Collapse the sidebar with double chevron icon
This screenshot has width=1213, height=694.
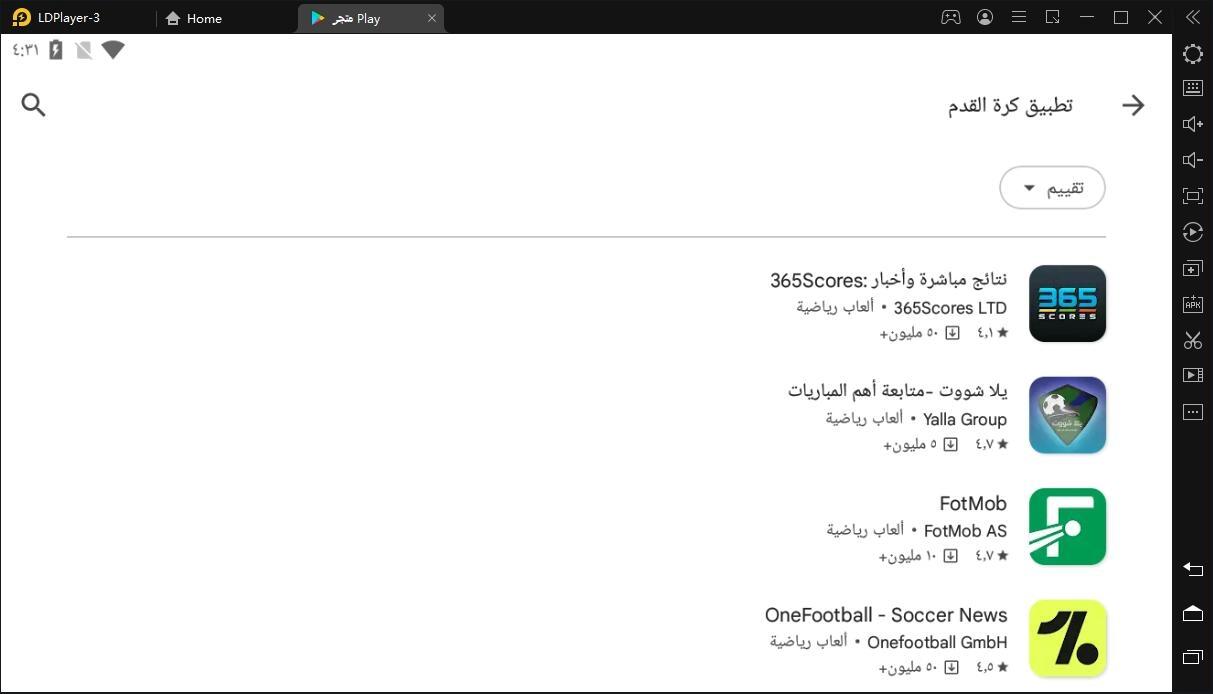coord(1192,17)
